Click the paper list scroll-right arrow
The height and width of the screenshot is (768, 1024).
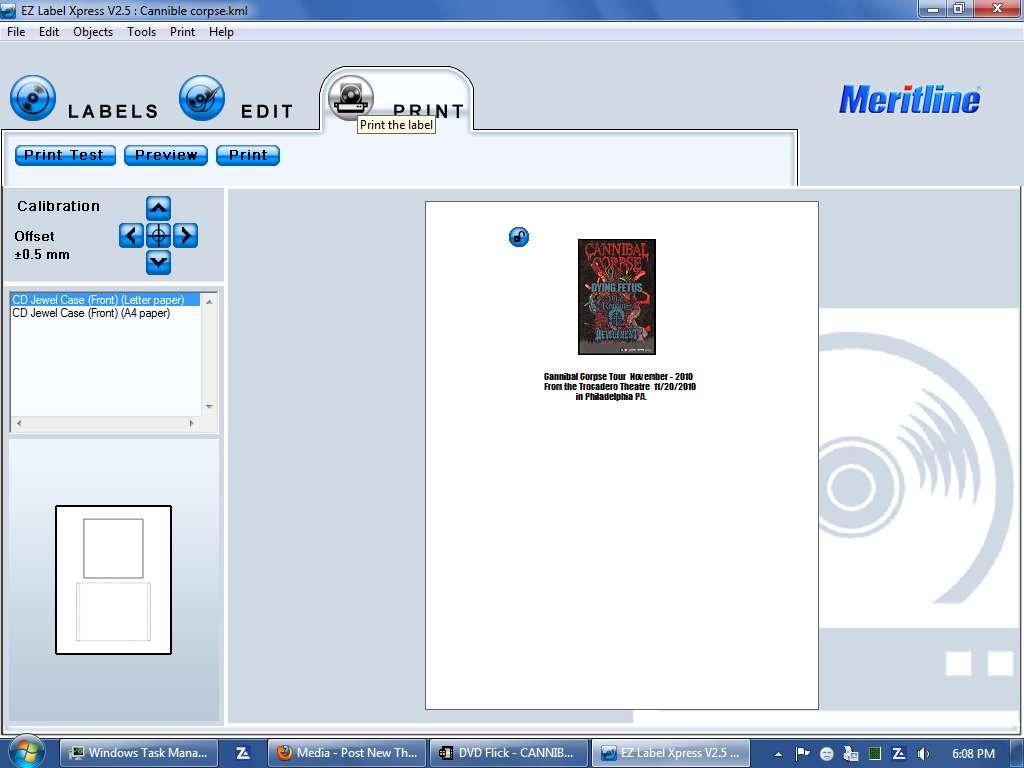coord(191,423)
